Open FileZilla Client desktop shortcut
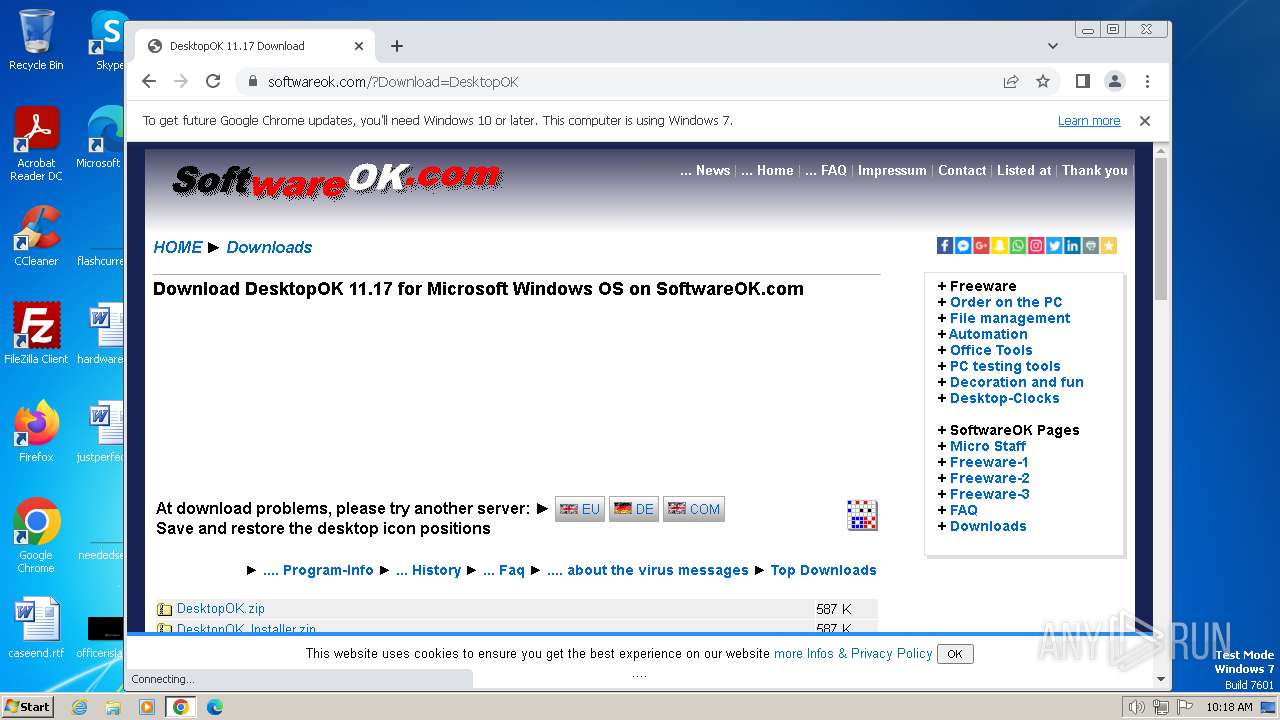 36,334
